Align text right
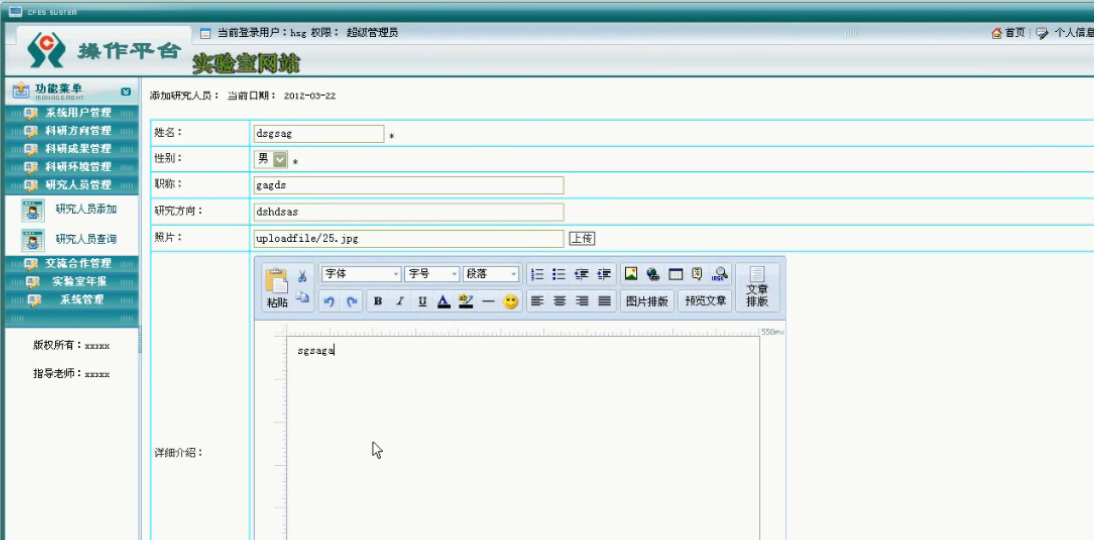Screen dimensions: 1094x540 [582, 301]
